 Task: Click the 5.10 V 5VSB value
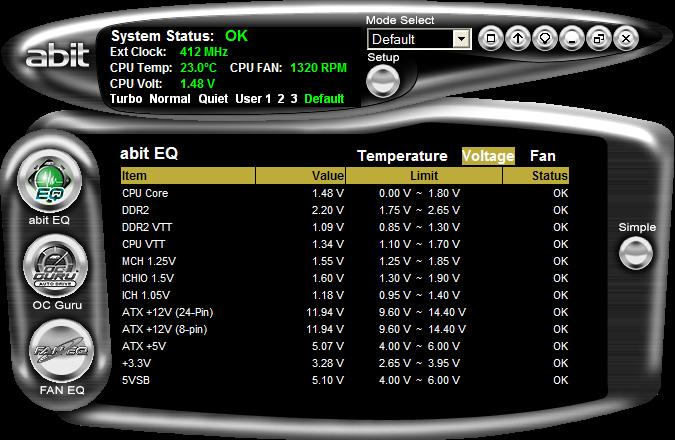pyautogui.click(x=328, y=380)
